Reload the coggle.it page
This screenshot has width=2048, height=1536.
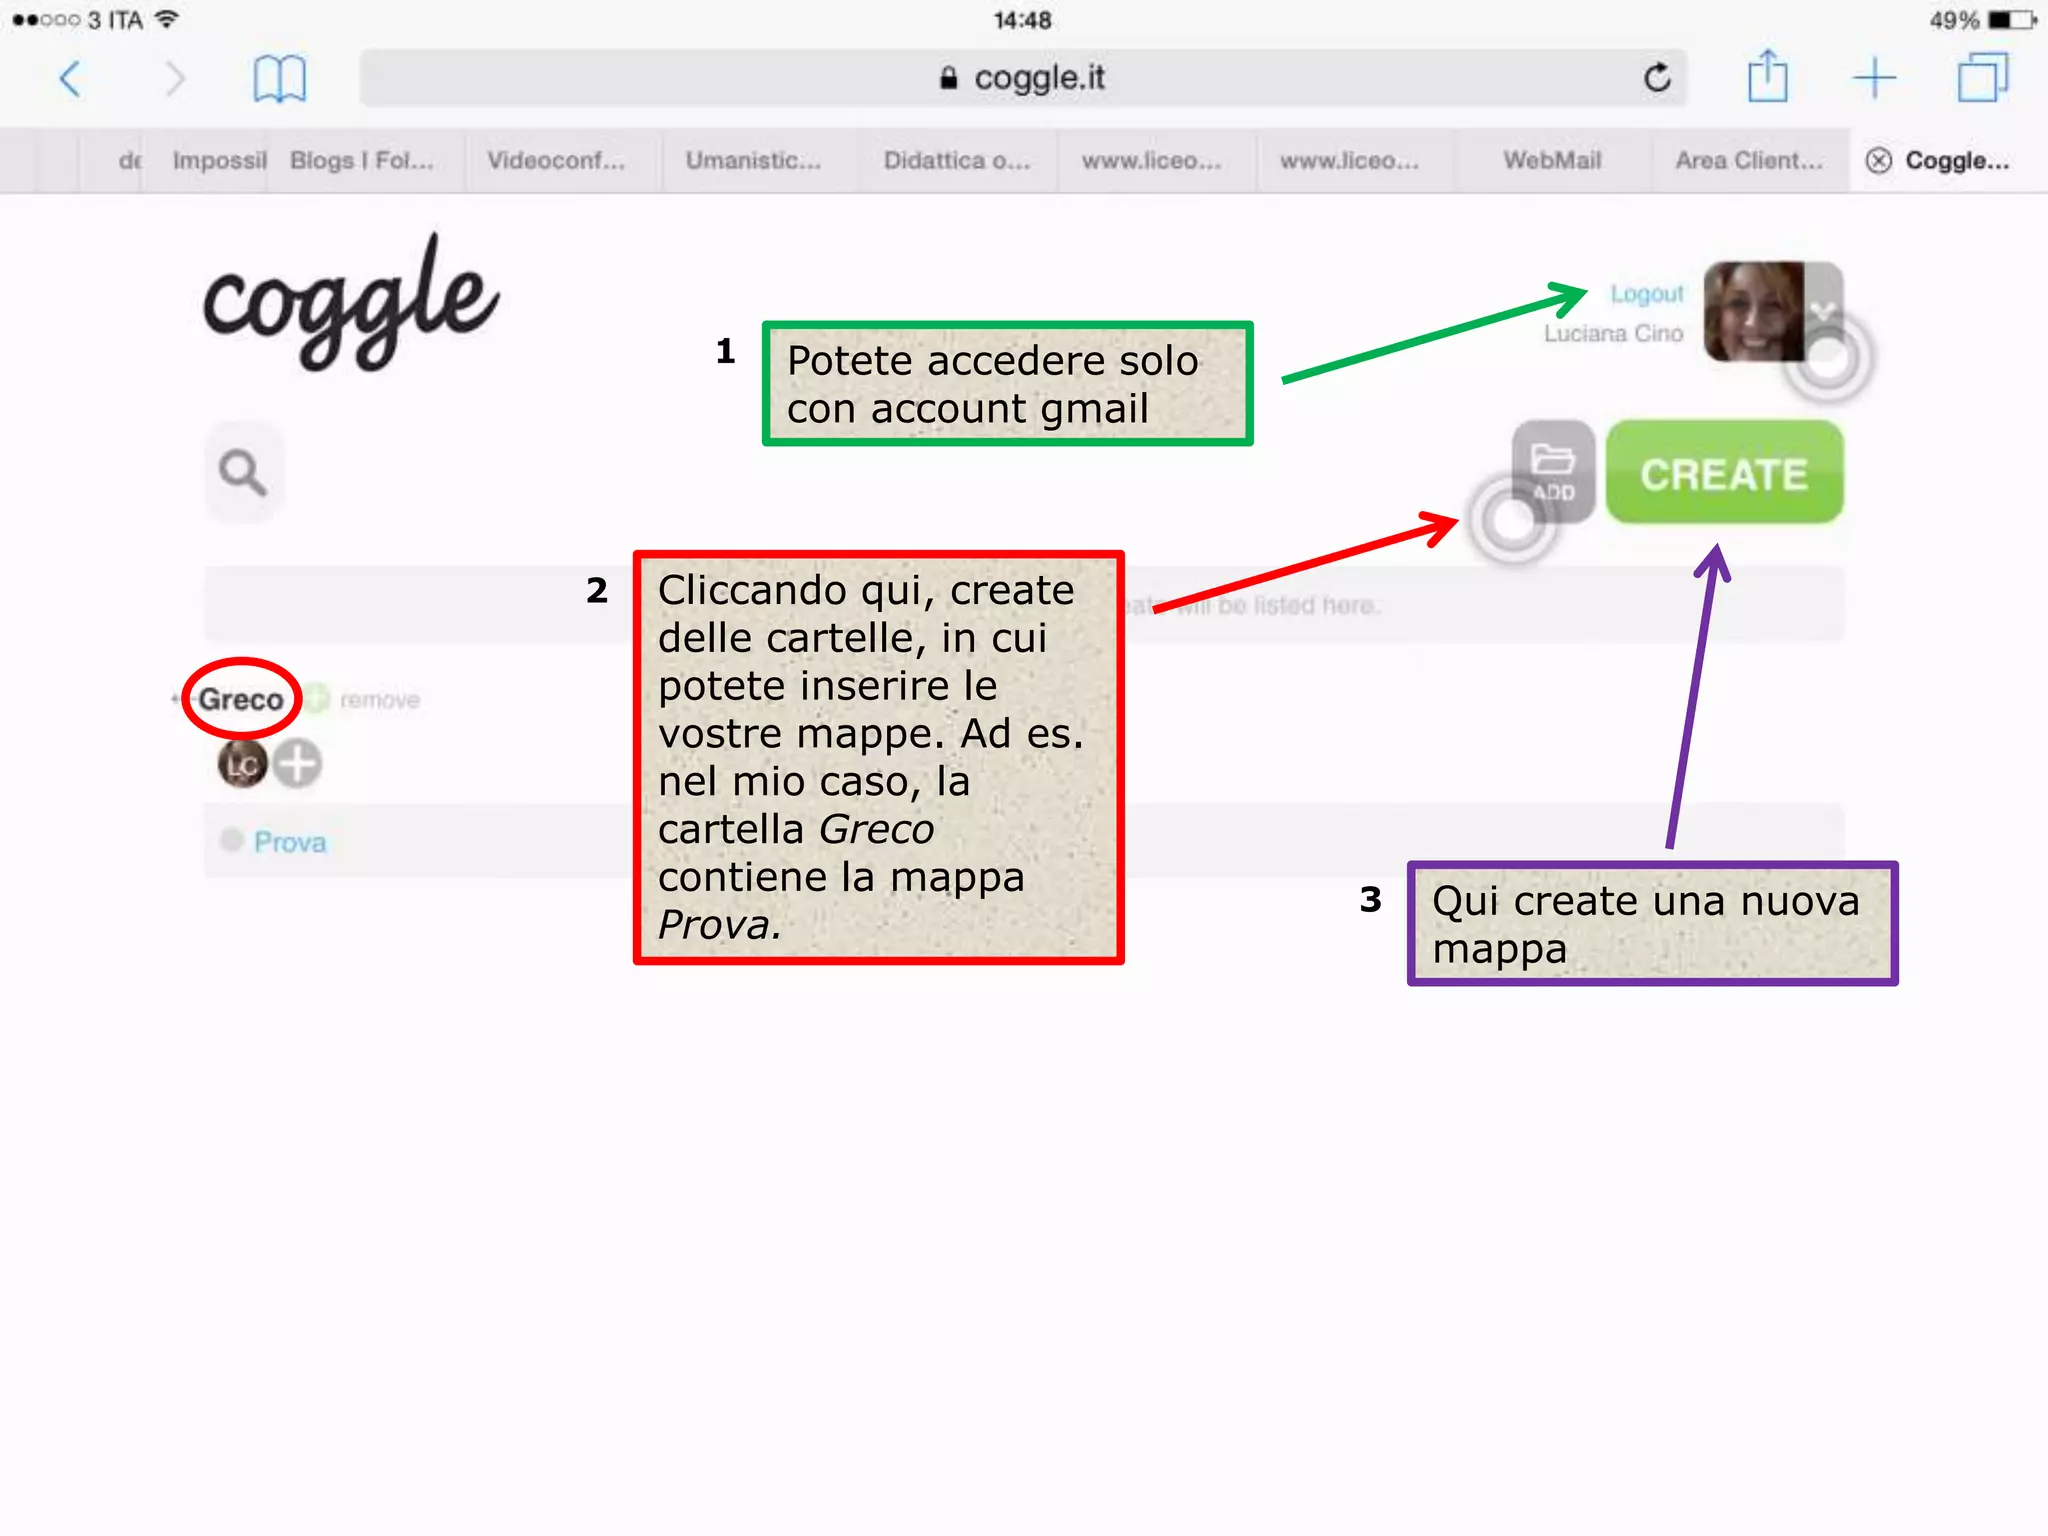(x=1657, y=78)
